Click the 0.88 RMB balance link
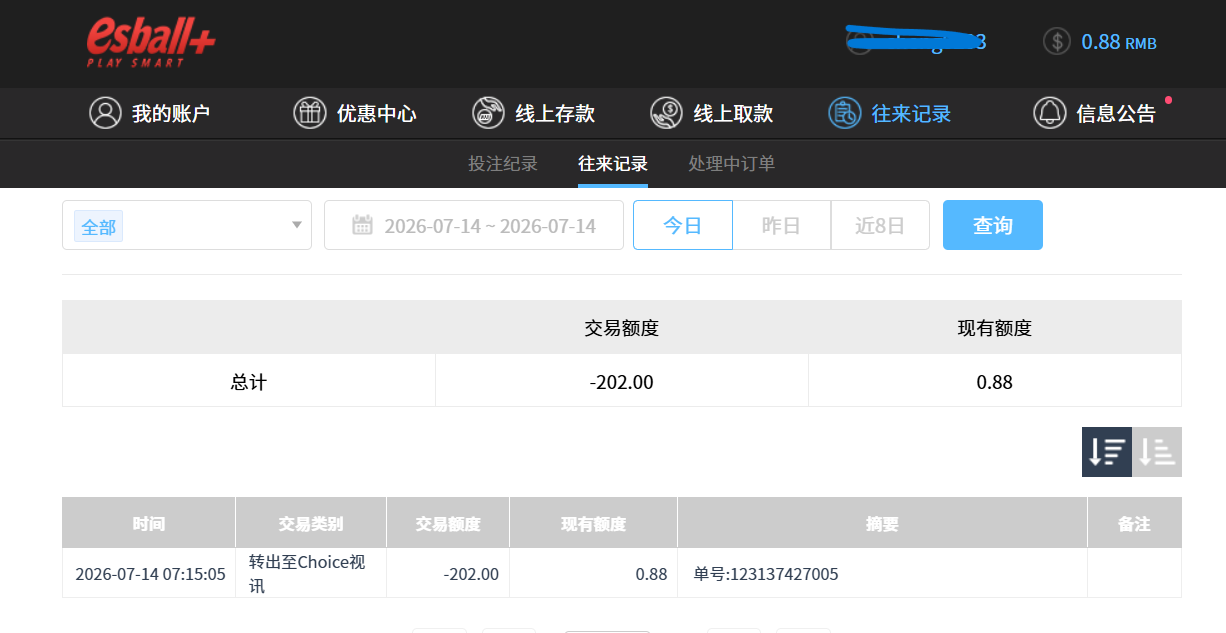1226x633 pixels. tap(1119, 42)
